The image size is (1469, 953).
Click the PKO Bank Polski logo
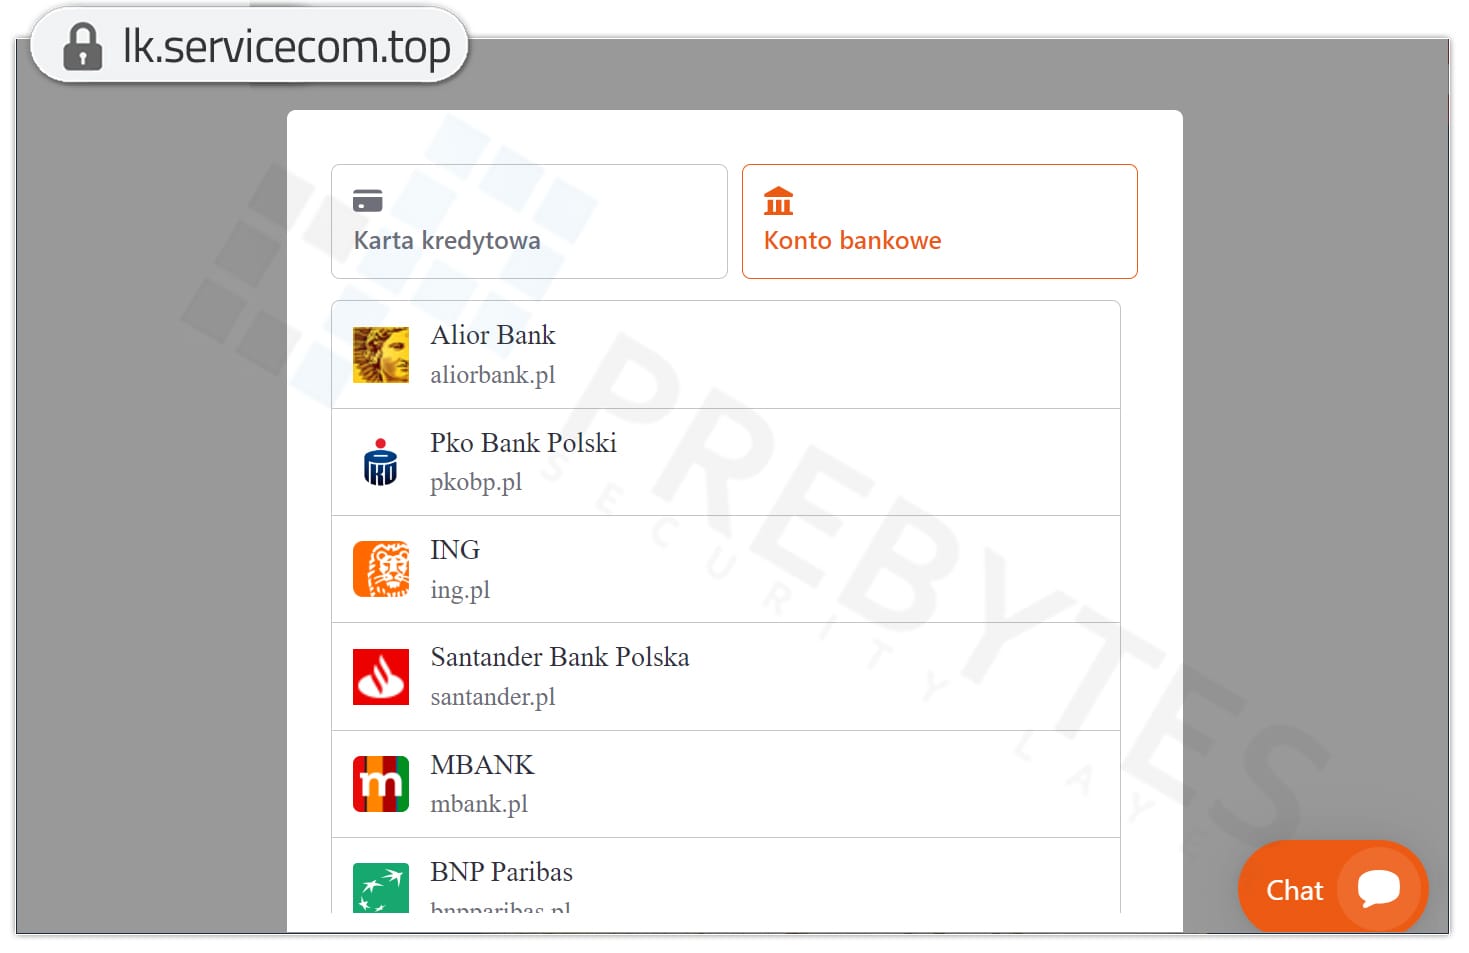click(381, 462)
